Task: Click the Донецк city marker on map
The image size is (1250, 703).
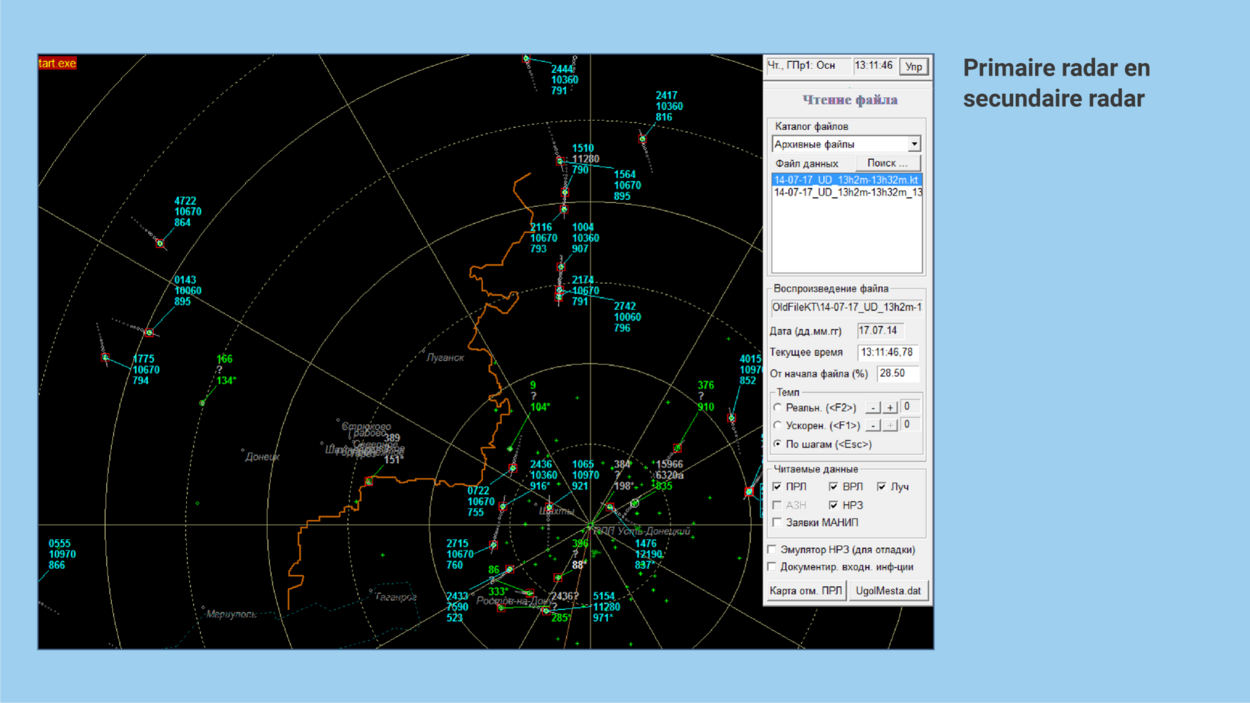Action: coord(243,452)
